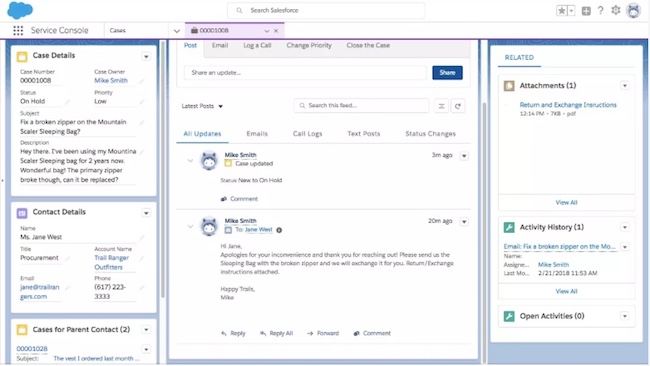Click View All under Attachments

[566, 203]
